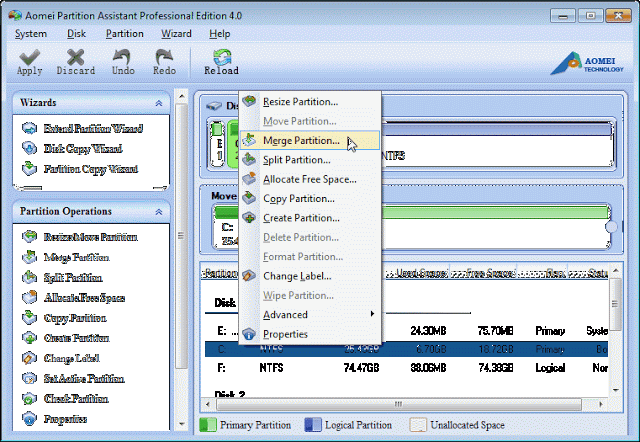Choose Resize Partition in context menu
Screen dimensions: 640x442
coord(310,102)
